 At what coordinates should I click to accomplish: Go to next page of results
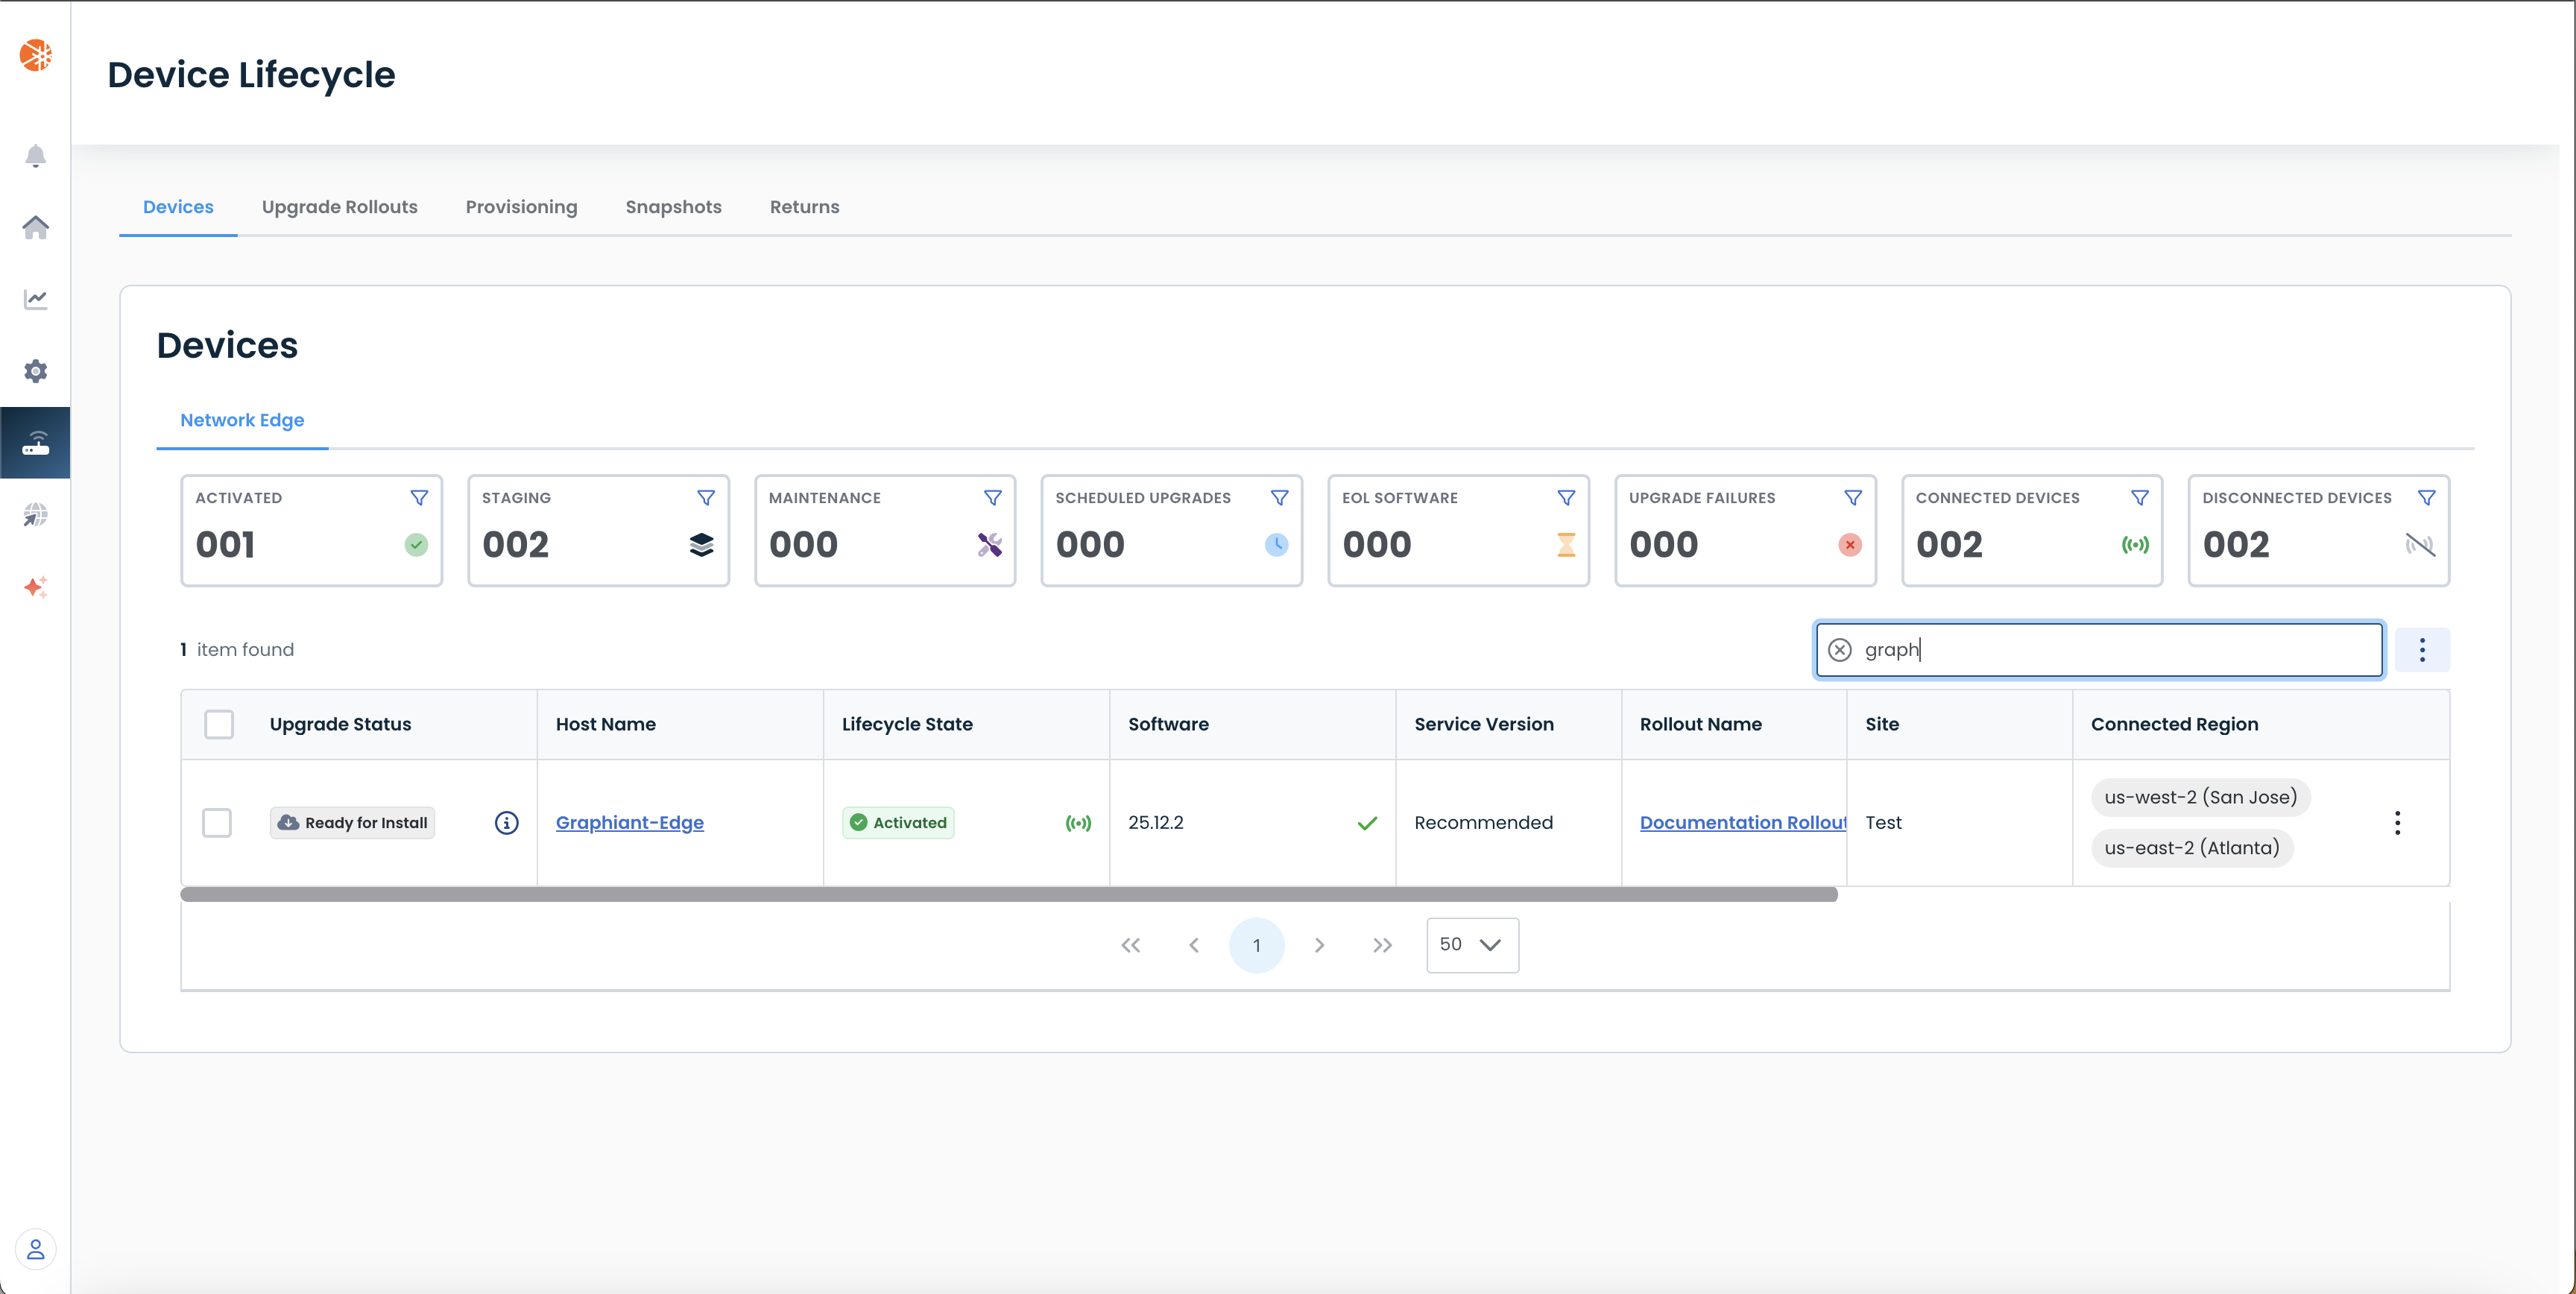pyautogui.click(x=1320, y=945)
